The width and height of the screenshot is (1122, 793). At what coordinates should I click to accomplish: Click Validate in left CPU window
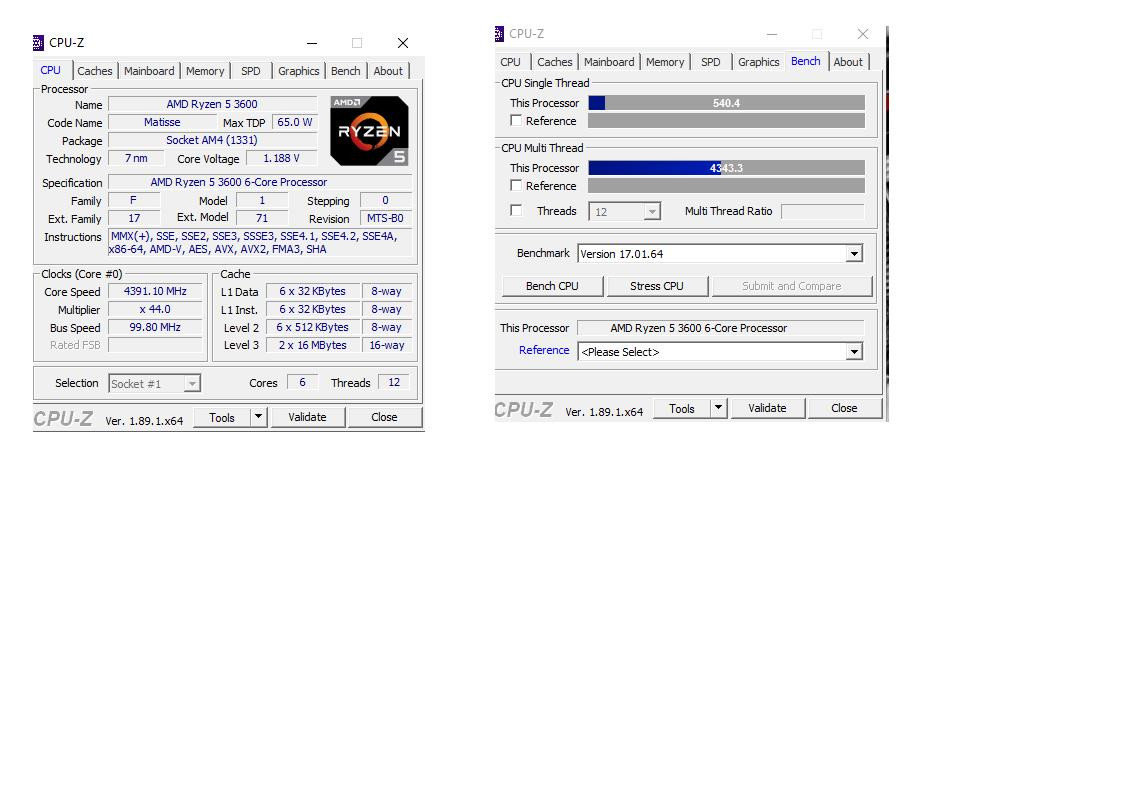[307, 417]
